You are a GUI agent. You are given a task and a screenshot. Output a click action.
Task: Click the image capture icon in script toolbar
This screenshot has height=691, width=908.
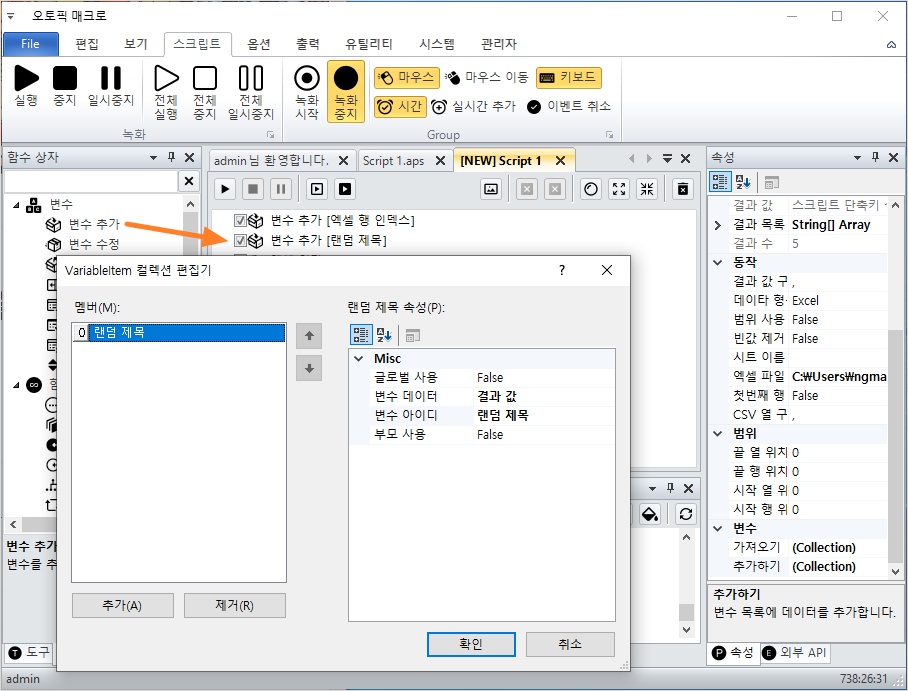tap(491, 189)
